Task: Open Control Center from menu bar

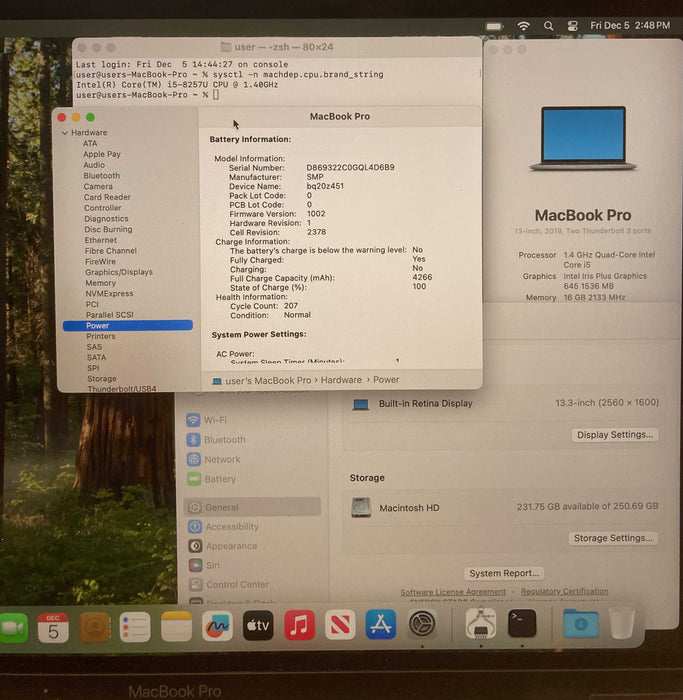Action: [572, 26]
